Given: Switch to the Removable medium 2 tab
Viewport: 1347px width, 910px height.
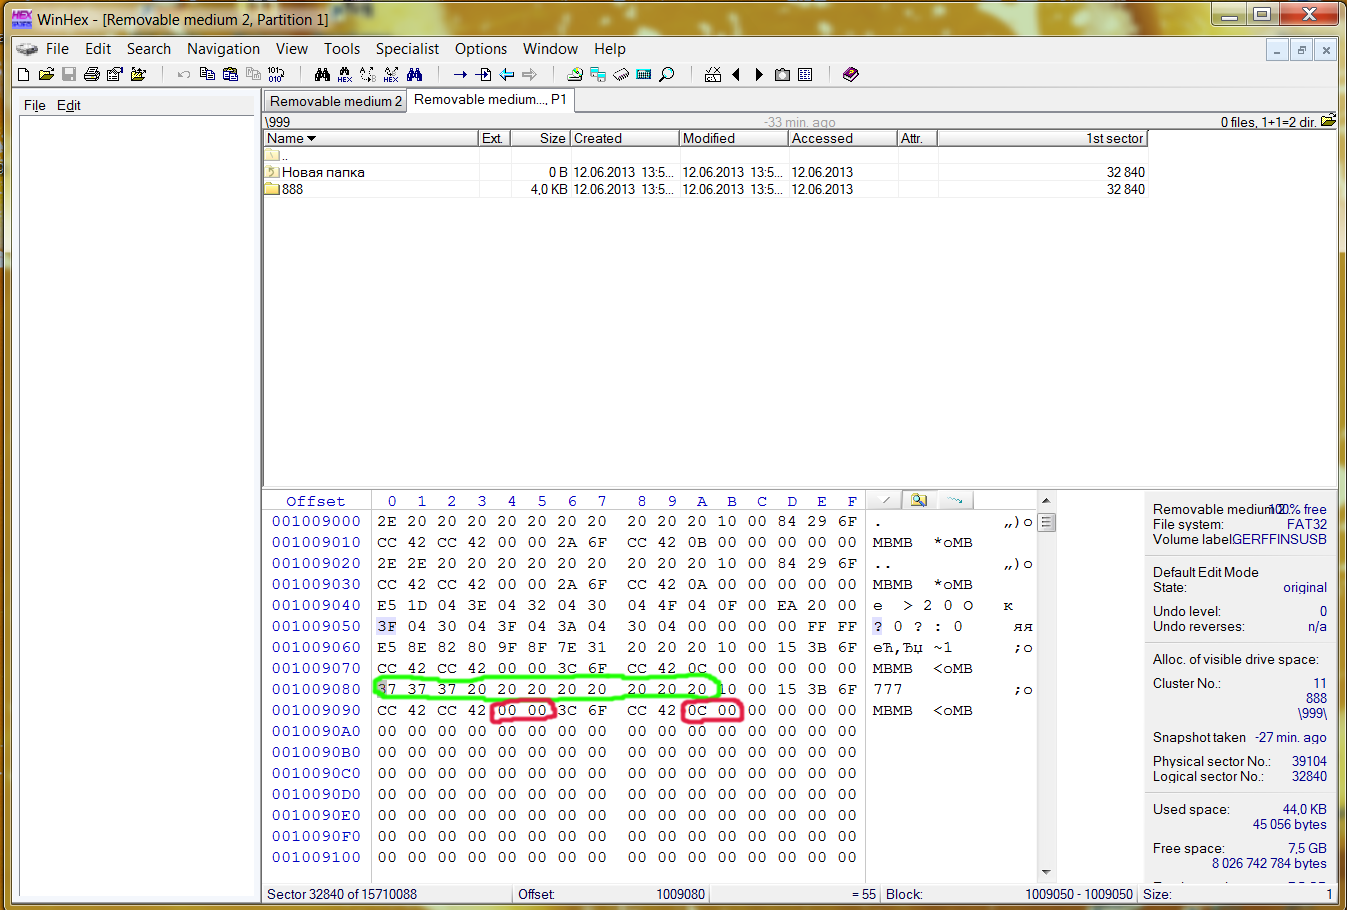Looking at the screenshot, I should point(335,101).
